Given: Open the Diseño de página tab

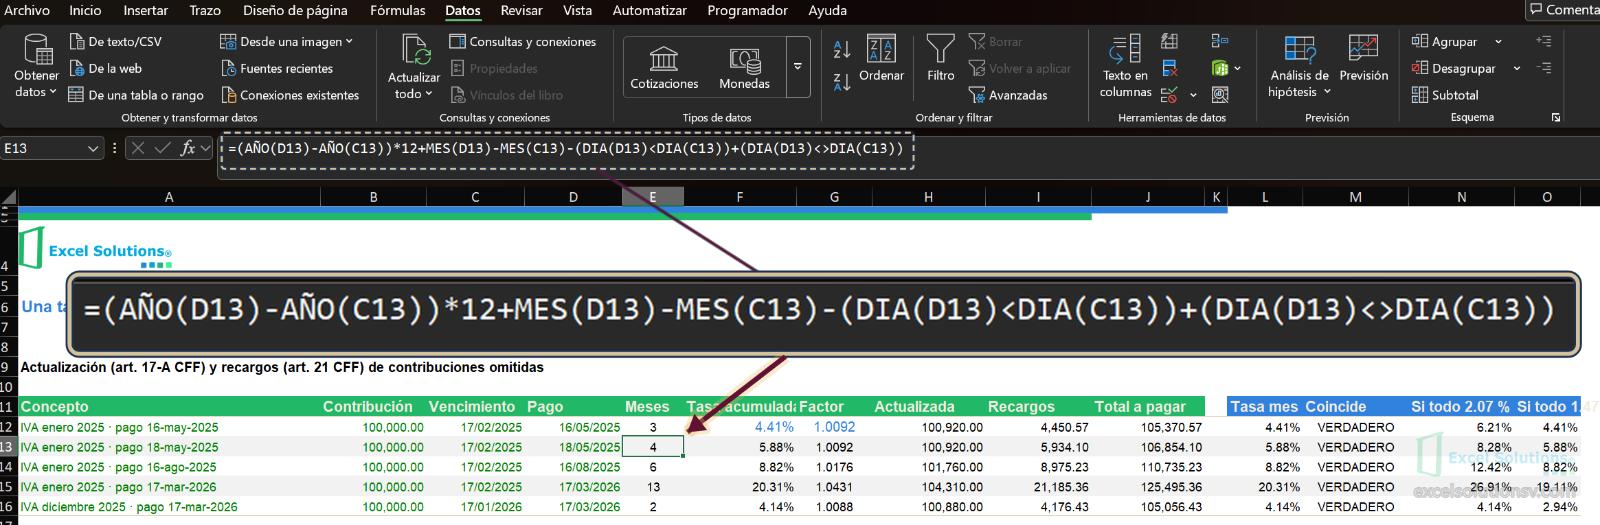Looking at the screenshot, I should (295, 10).
